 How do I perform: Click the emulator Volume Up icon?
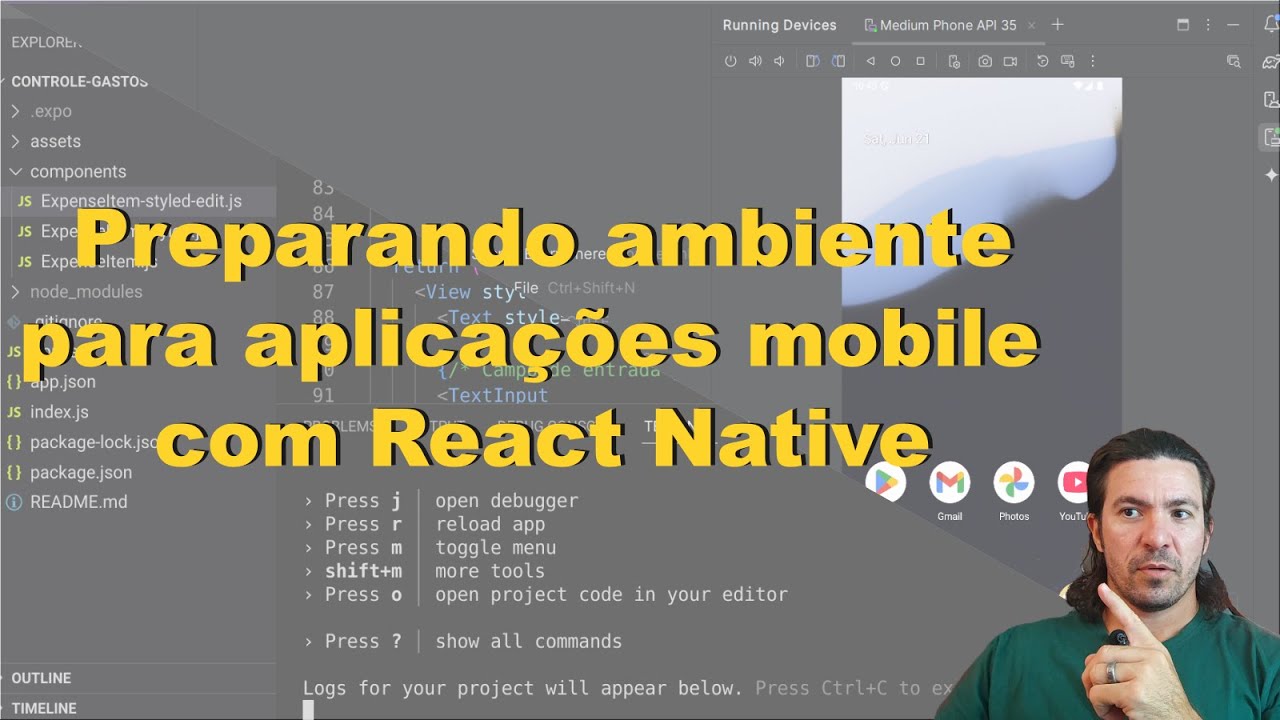pyautogui.click(x=755, y=61)
